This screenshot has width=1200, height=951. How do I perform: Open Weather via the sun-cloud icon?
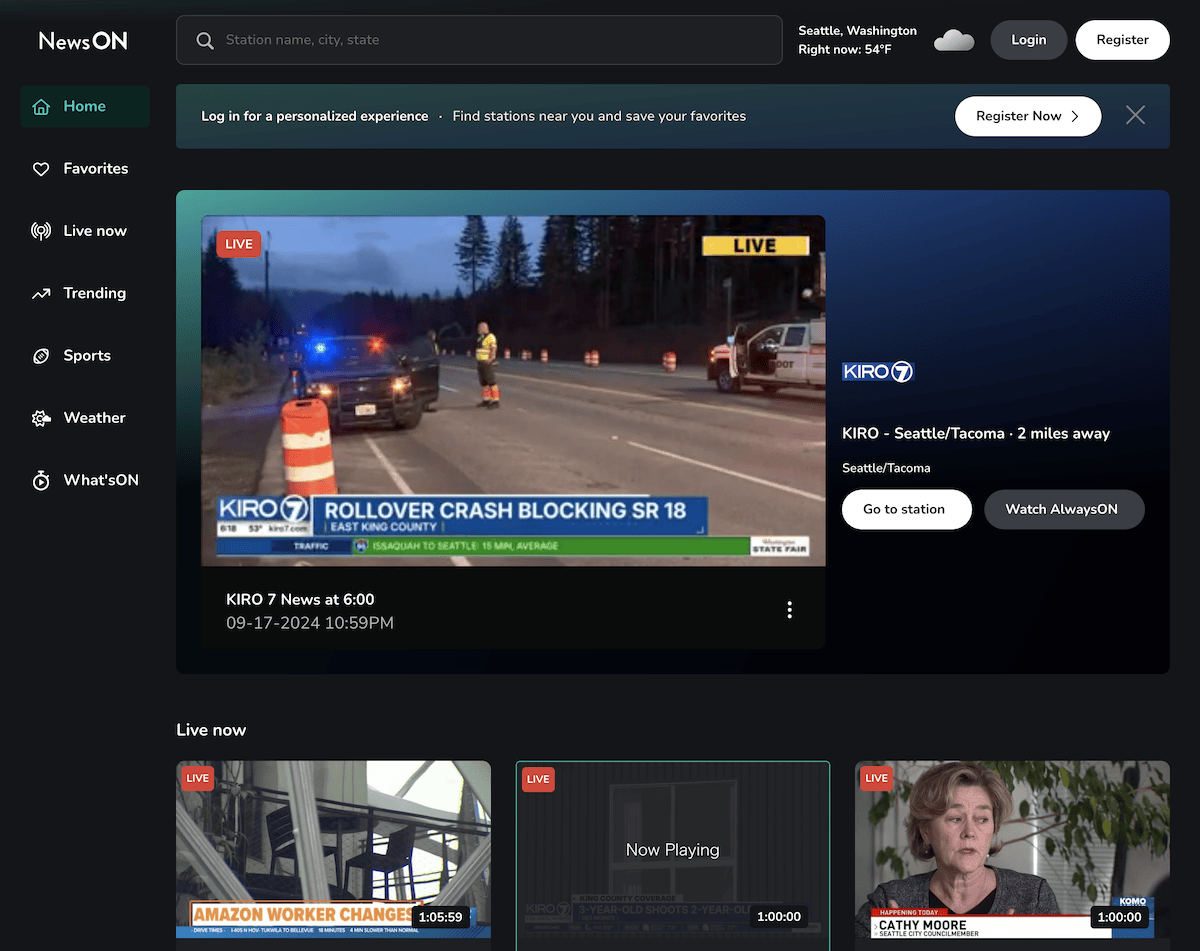pos(41,418)
